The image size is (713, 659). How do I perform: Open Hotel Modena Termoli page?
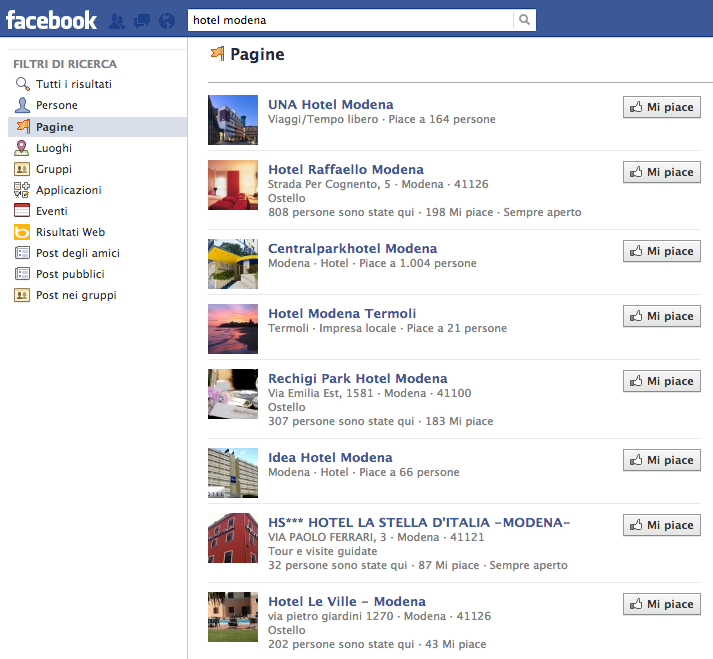[x=342, y=314]
